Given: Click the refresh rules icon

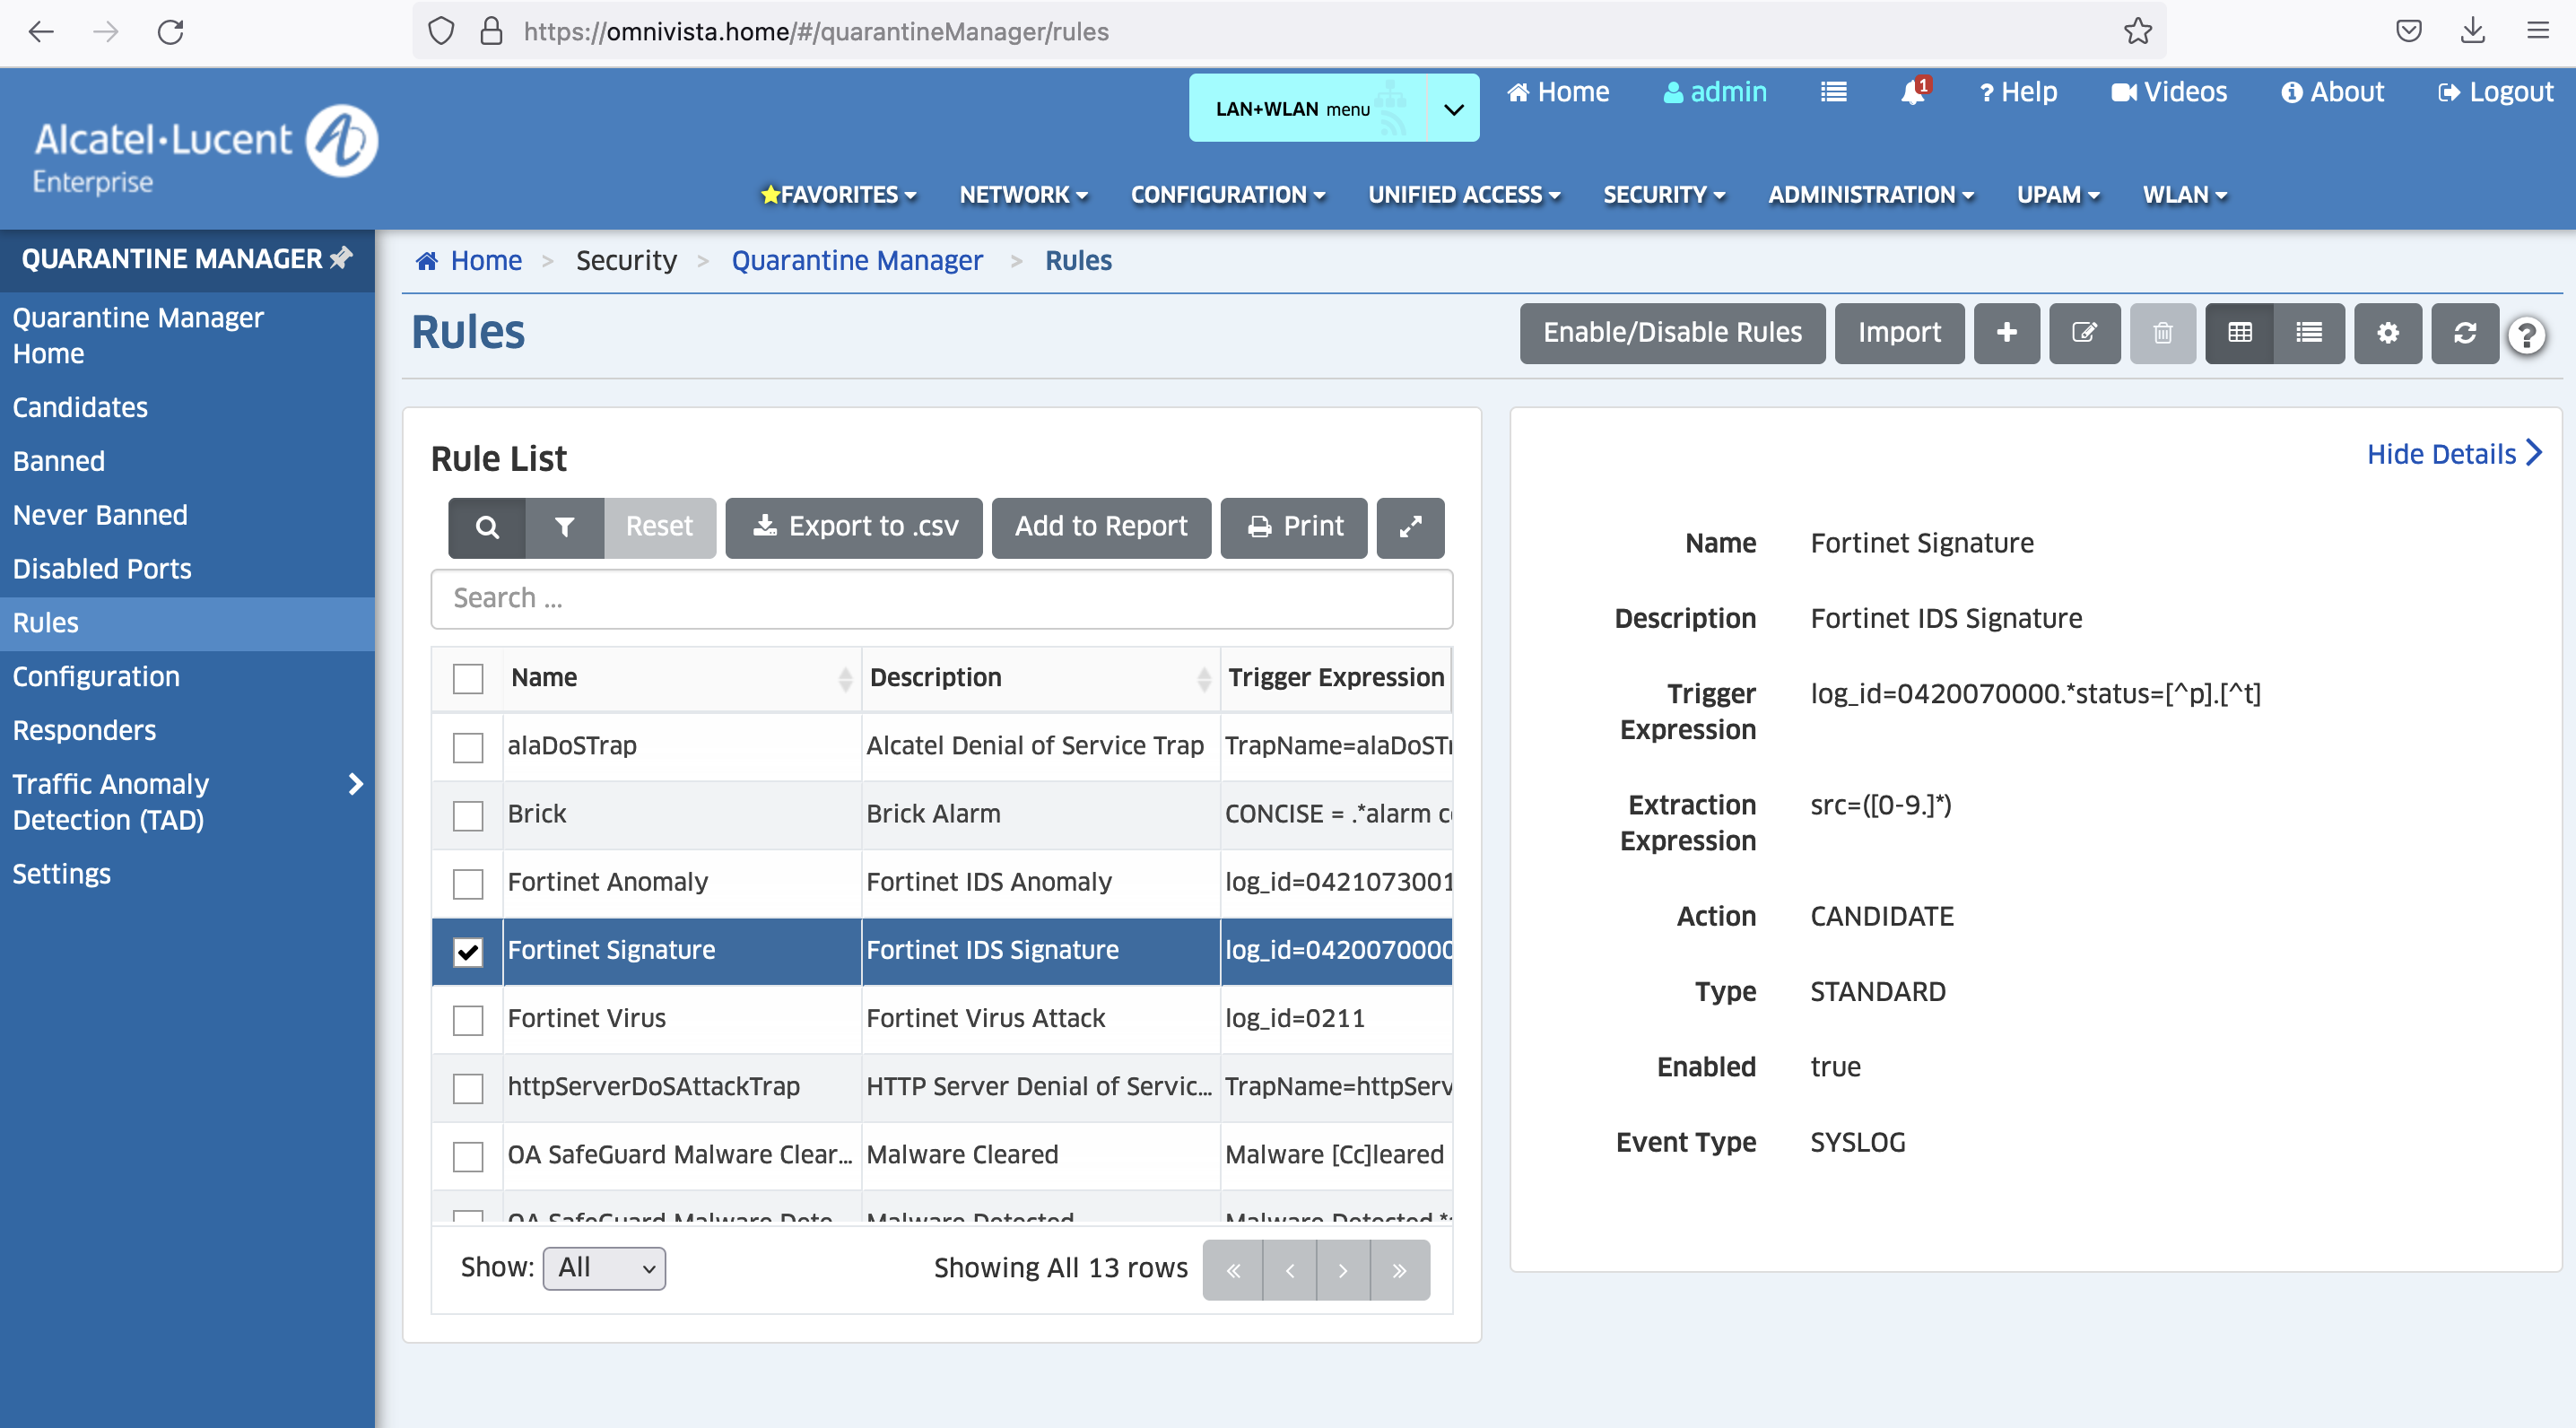Looking at the screenshot, I should (x=2464, y=333).
